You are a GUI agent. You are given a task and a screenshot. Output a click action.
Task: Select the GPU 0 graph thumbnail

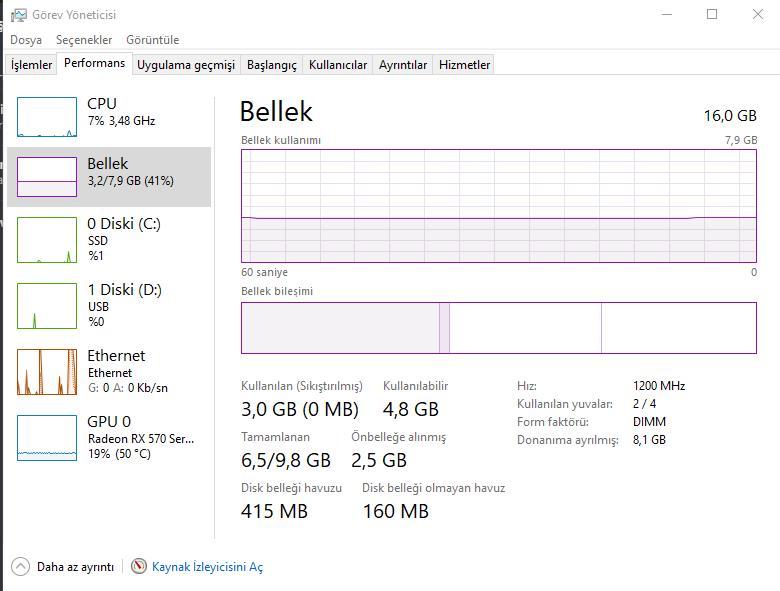(47, 438)
